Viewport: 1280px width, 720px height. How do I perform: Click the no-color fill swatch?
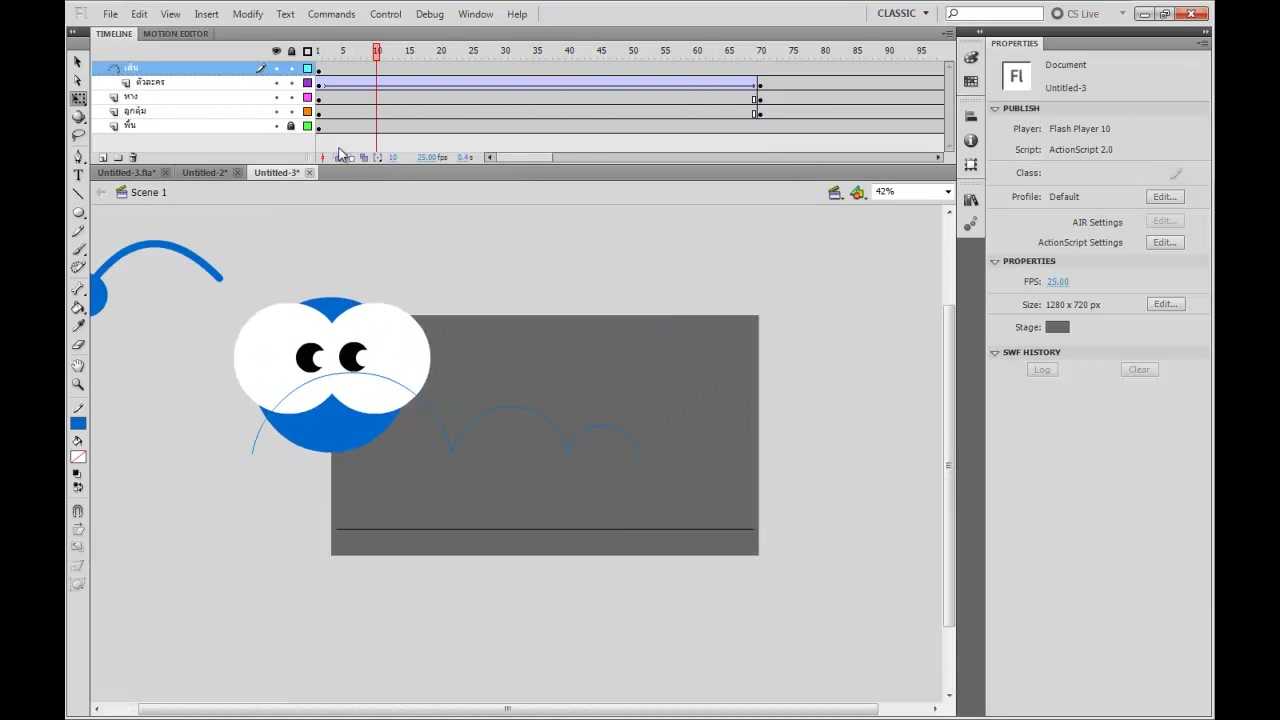[x=78, y=457]
